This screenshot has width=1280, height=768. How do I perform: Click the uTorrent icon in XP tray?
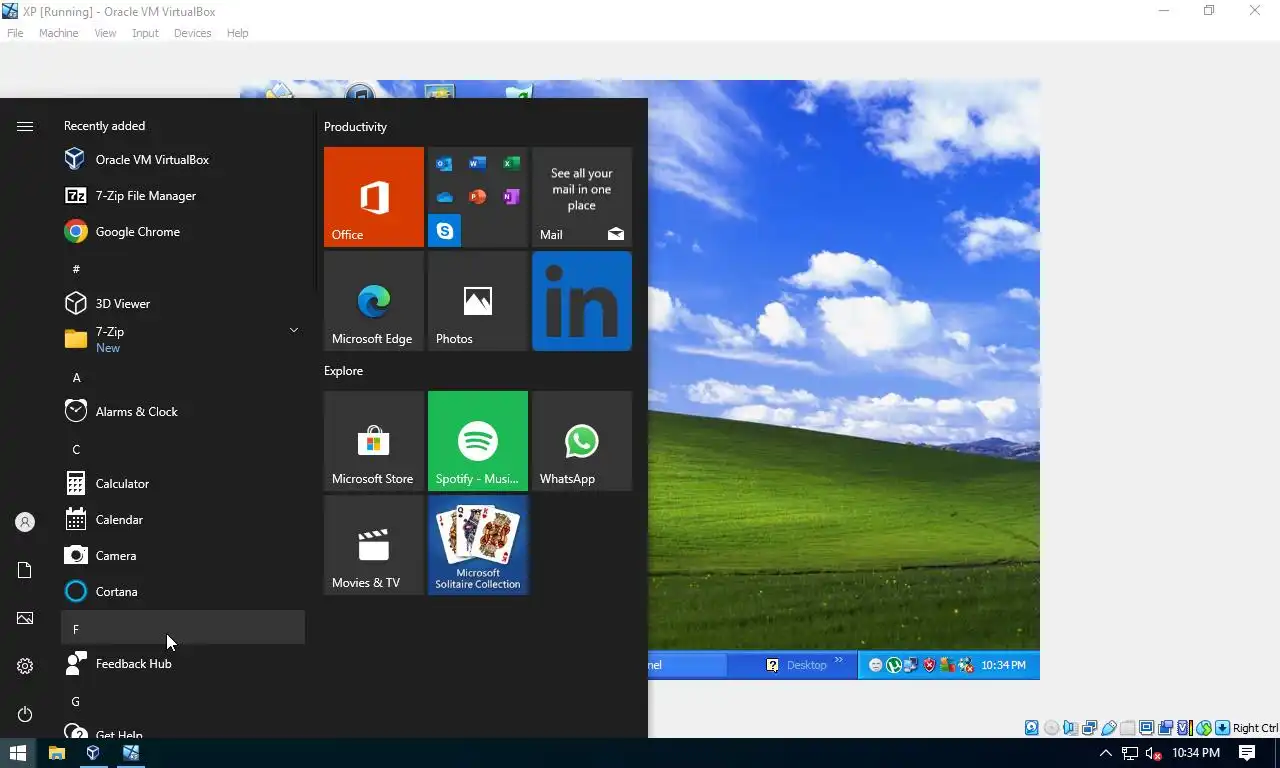tap(894, 665)
